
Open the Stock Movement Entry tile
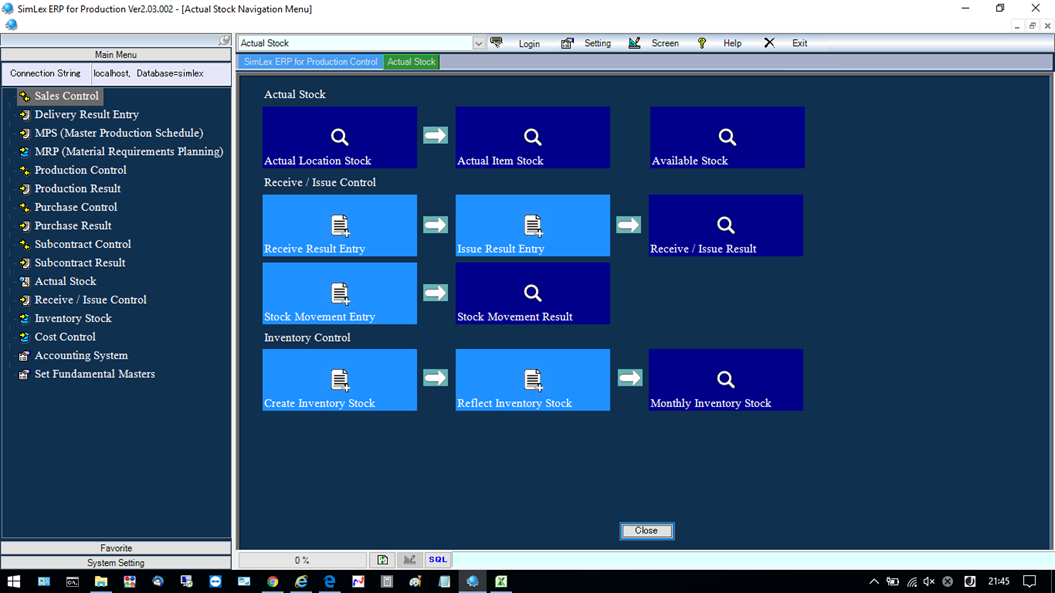340,293
